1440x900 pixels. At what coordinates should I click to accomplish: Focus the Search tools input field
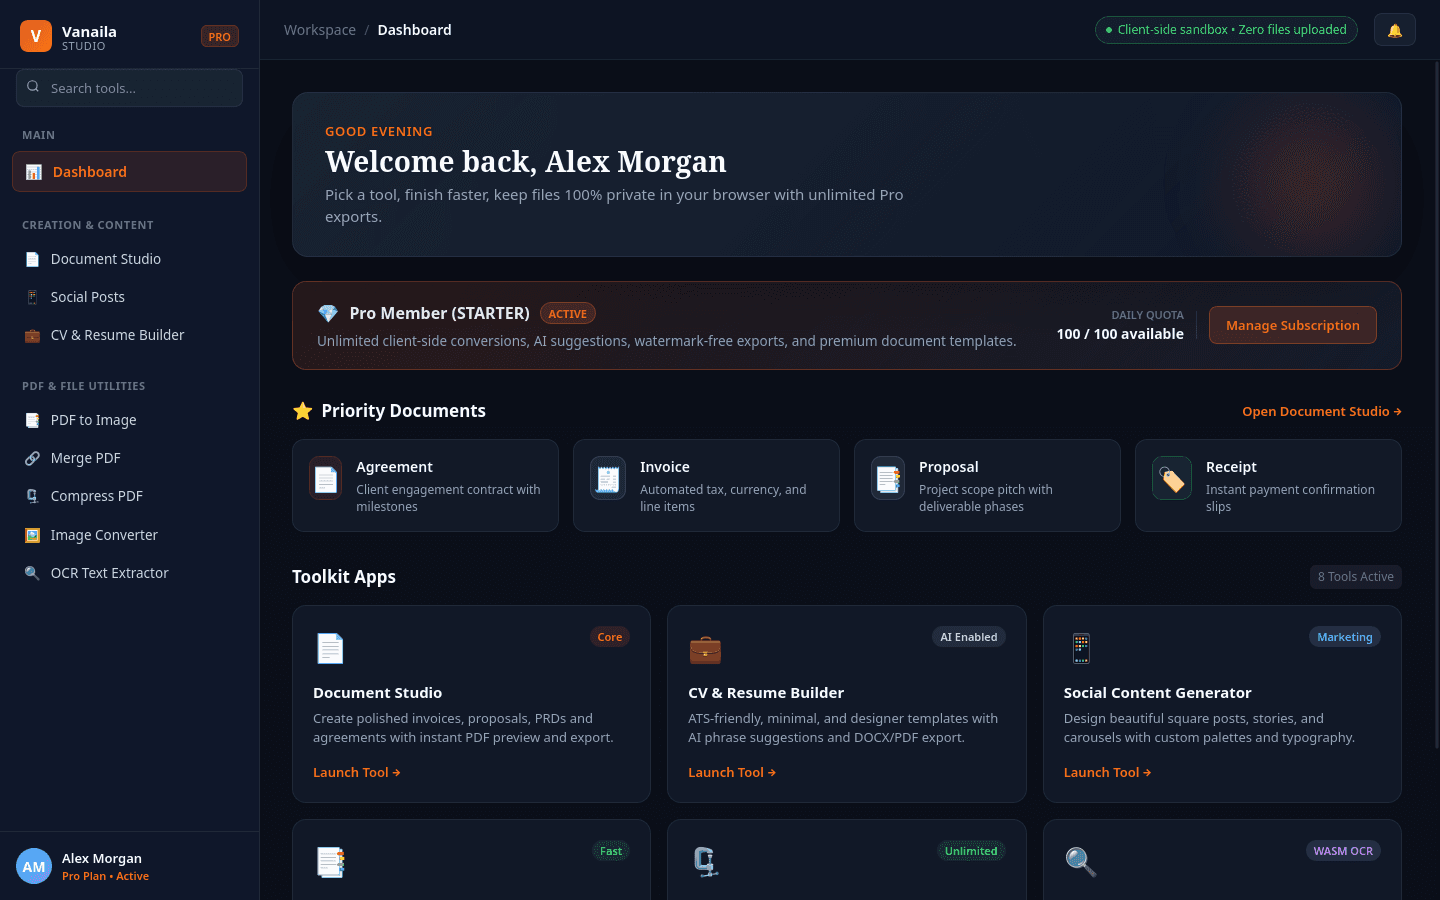[x=129, y=88]
